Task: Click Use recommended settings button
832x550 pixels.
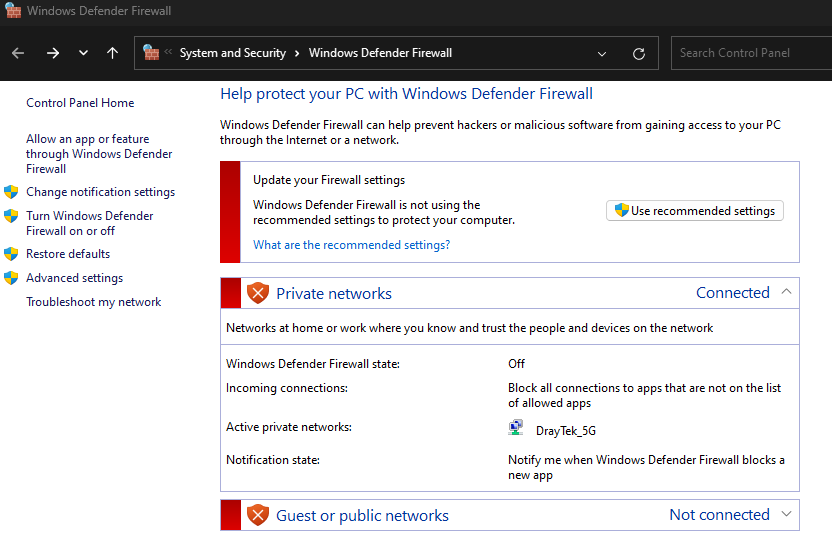Action: (x=694, y=211)
